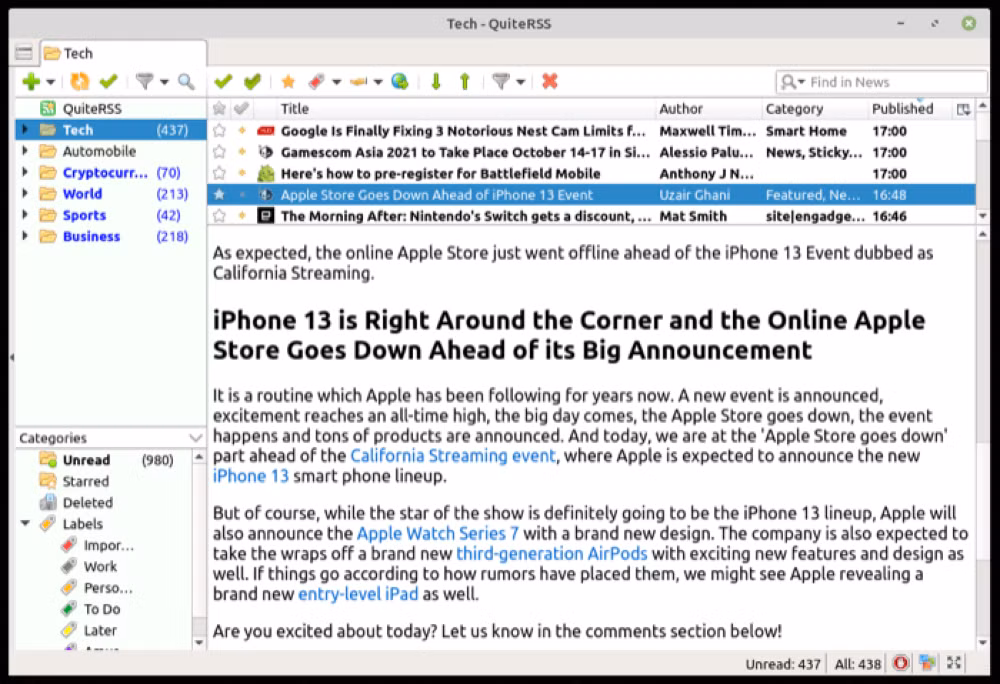1000x684 pixels.
Task: Open the label tag dropdown arrow
Action: [336, 82]
